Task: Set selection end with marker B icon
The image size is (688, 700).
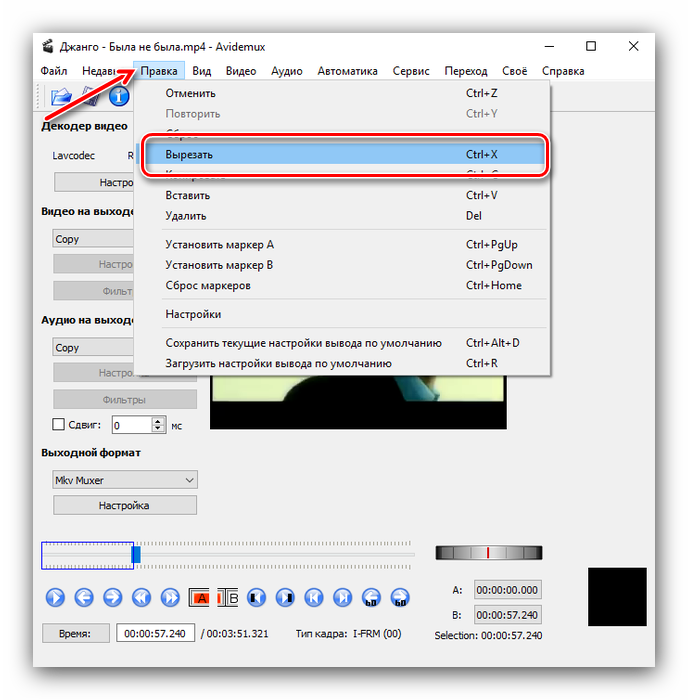Action: pyautogui.click(x=228, y=598)
